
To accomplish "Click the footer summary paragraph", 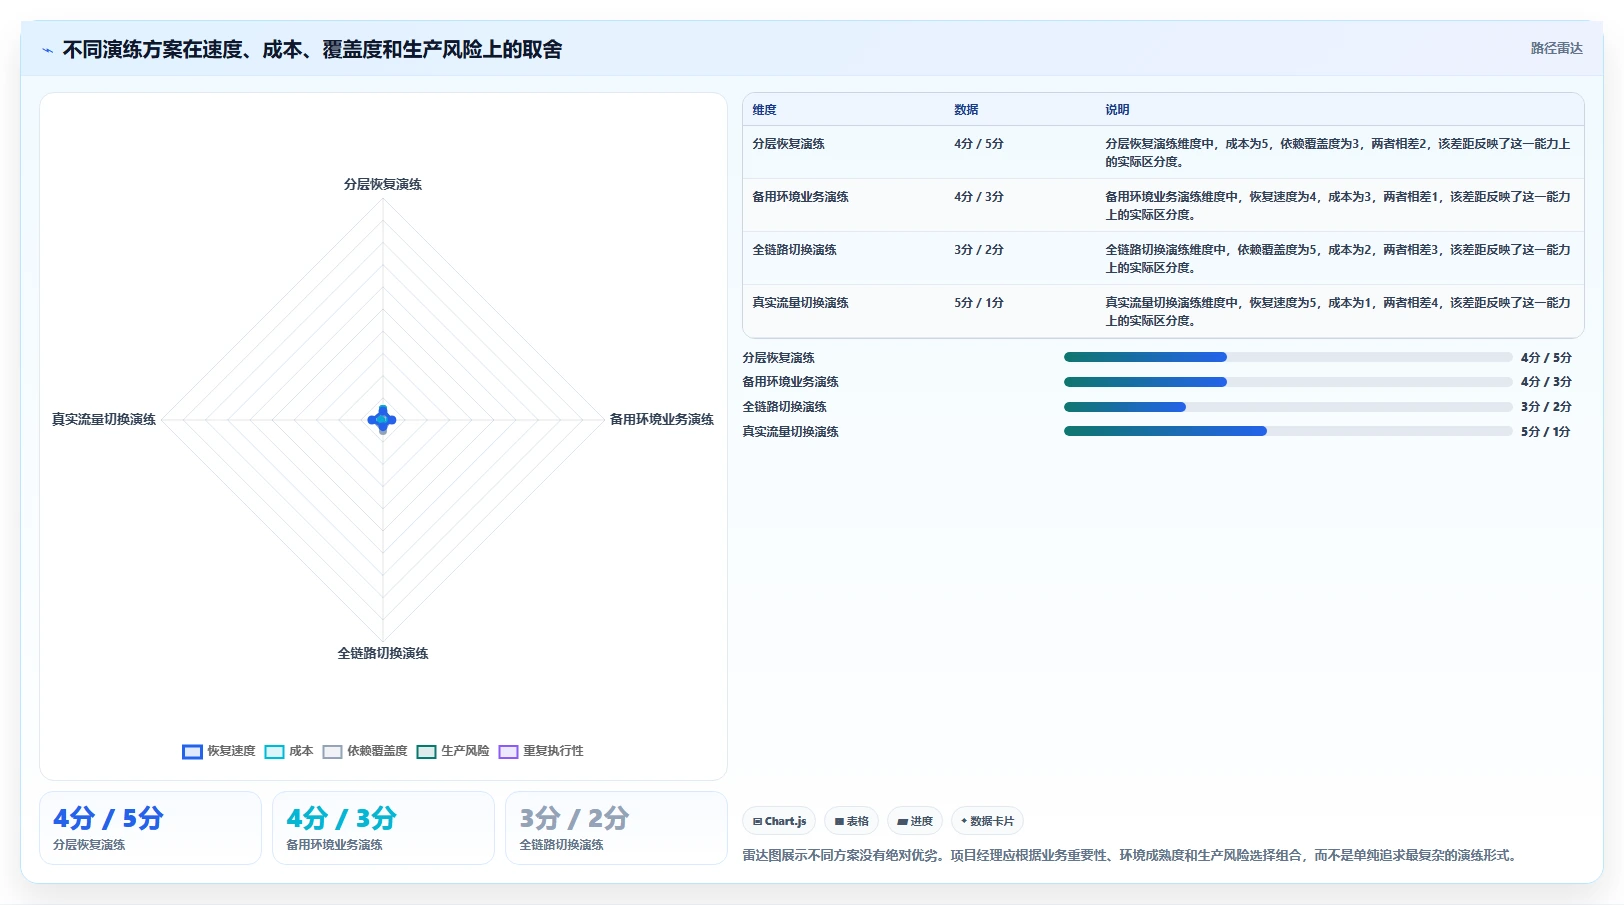I will [1132, 855].
